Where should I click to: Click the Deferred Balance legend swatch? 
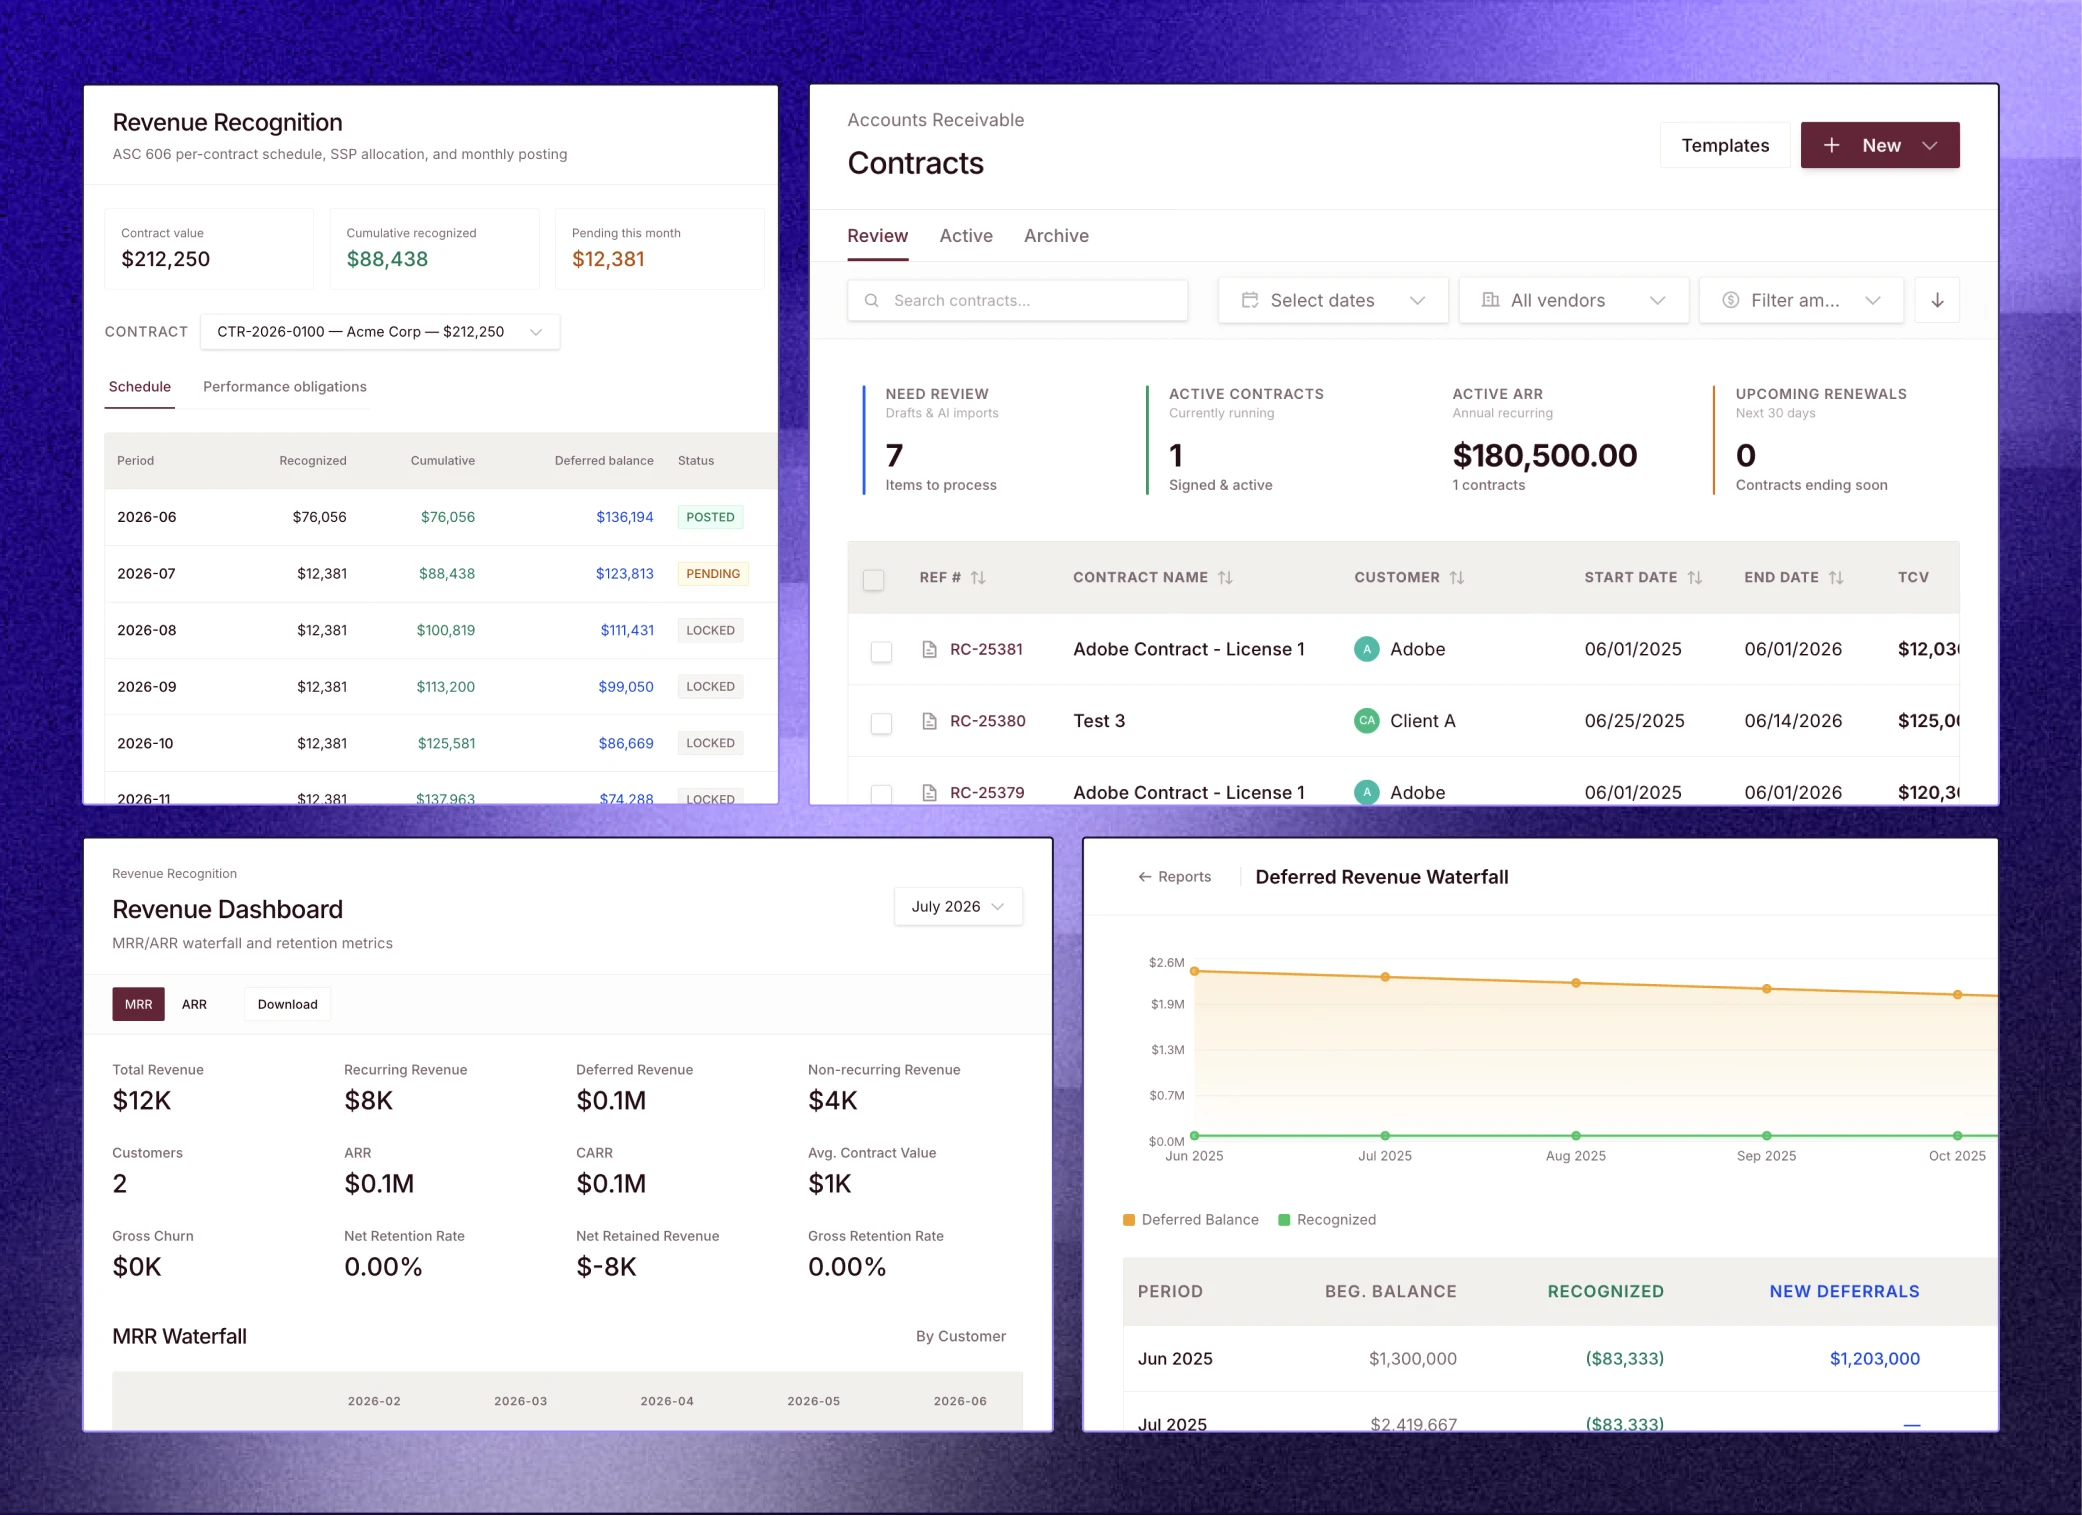[1129, 1220]
